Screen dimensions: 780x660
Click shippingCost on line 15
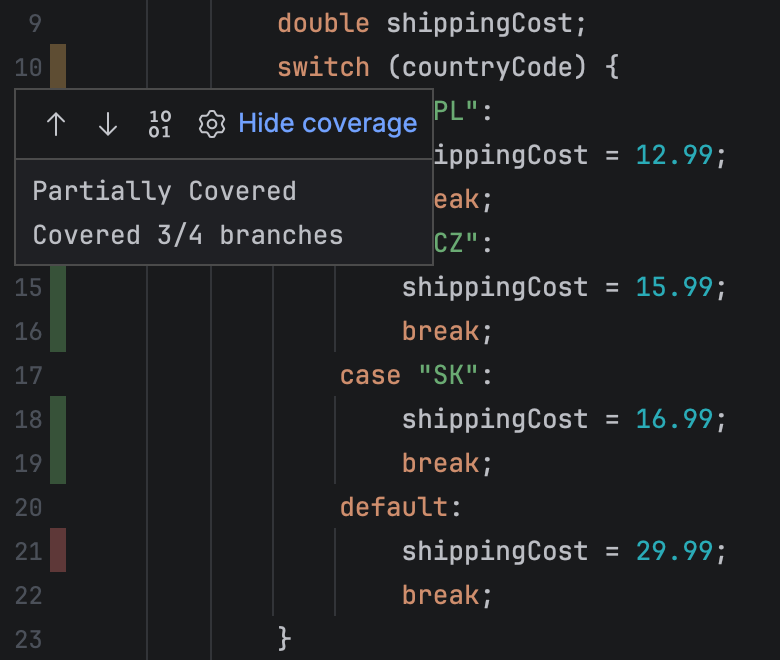coord(495,287)
